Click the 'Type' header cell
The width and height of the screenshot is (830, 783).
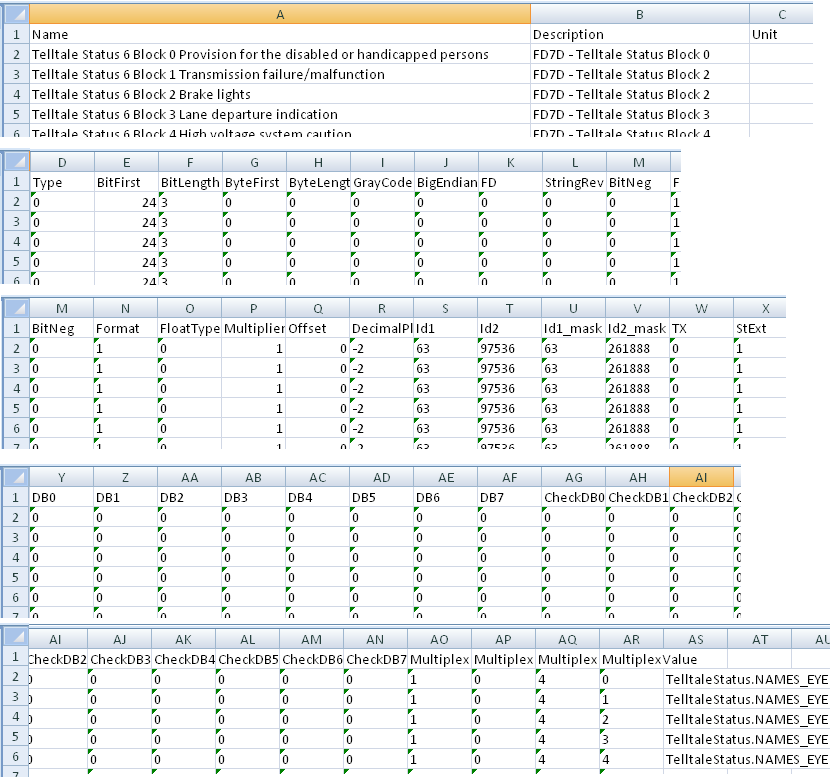(62, 182)
